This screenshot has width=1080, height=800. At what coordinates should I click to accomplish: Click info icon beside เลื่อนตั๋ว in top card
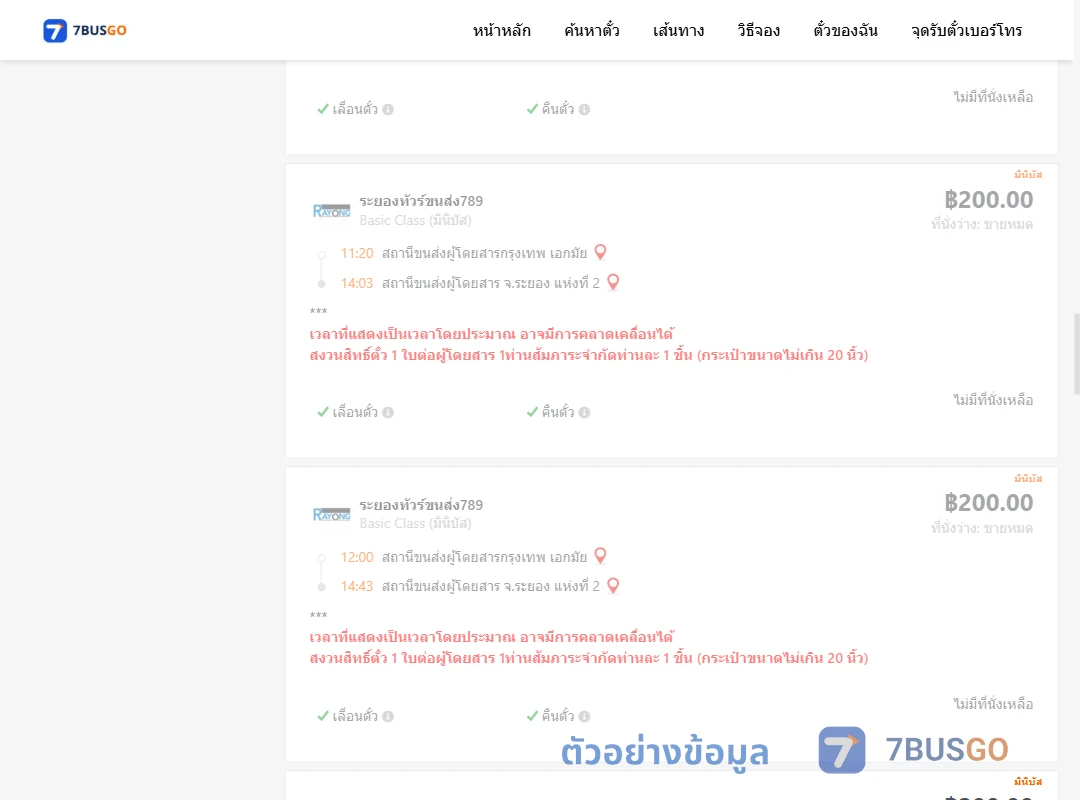coord(388,110)
